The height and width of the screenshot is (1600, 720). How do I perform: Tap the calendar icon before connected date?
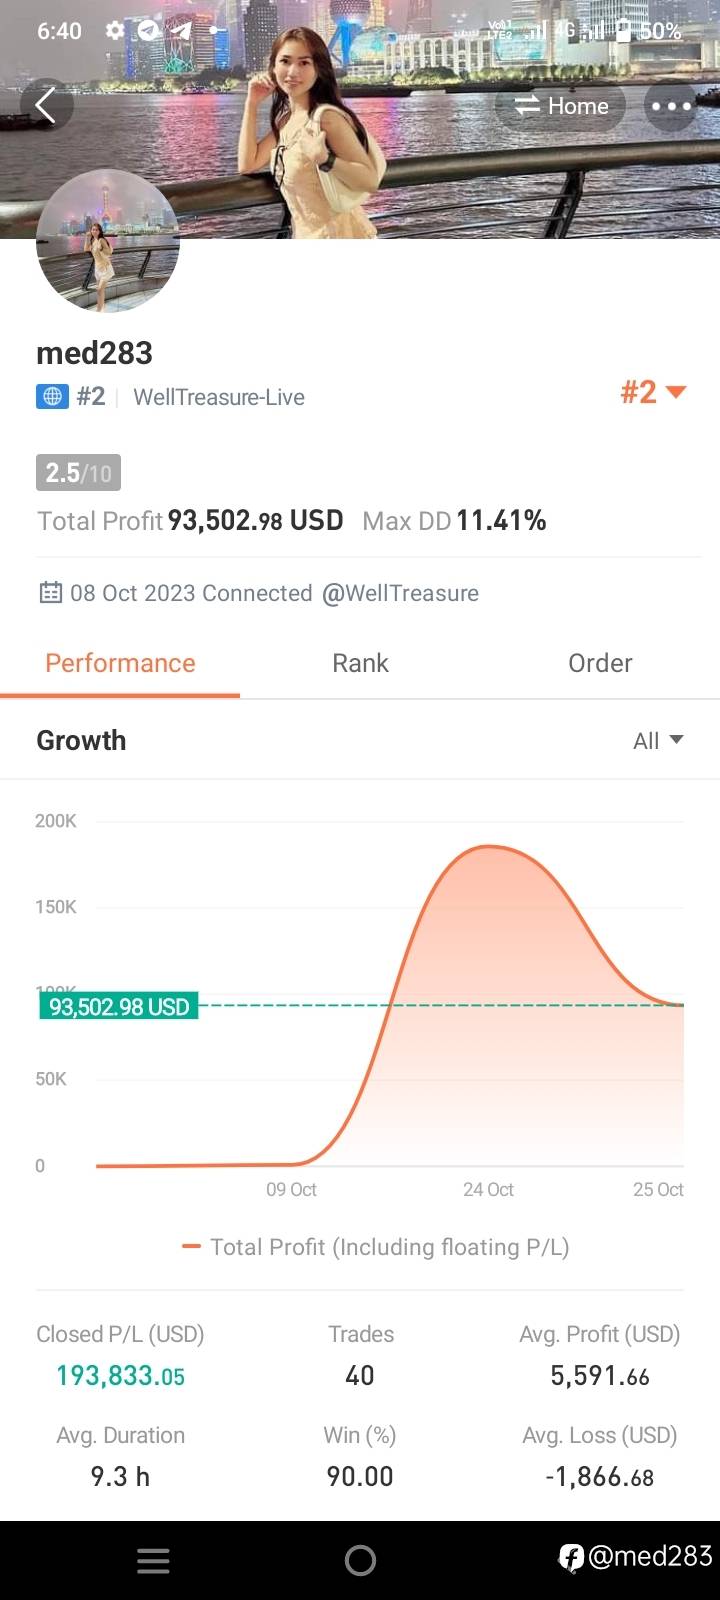click(50, 593)
